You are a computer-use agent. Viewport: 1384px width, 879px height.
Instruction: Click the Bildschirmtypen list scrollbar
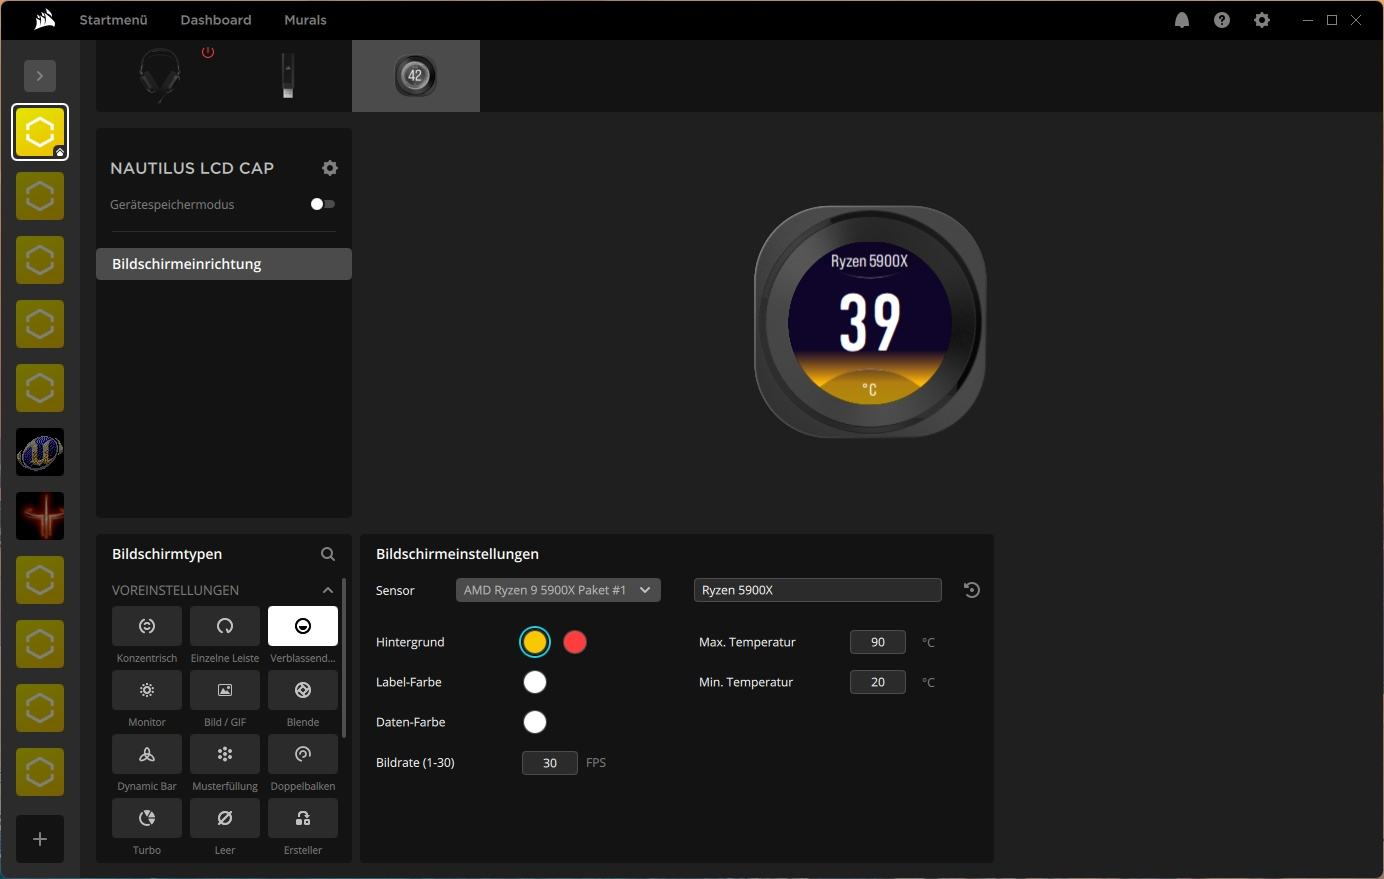pos(344,658)
